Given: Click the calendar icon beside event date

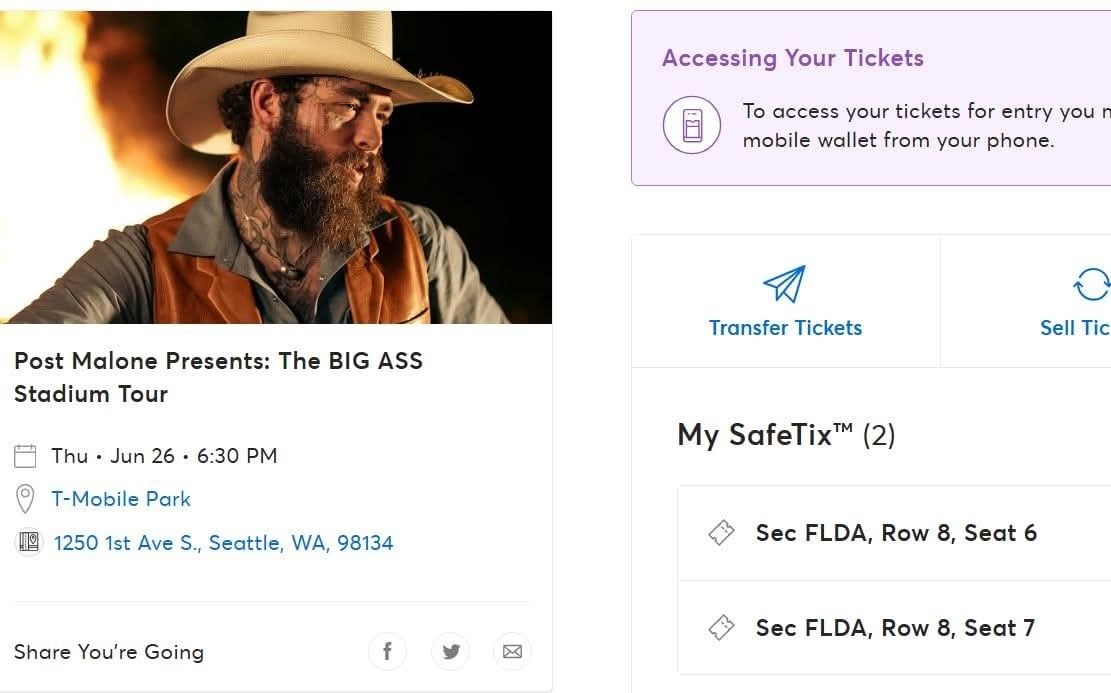Looking at the screenshot, I should pyautogui.click(x=25, y=456).
